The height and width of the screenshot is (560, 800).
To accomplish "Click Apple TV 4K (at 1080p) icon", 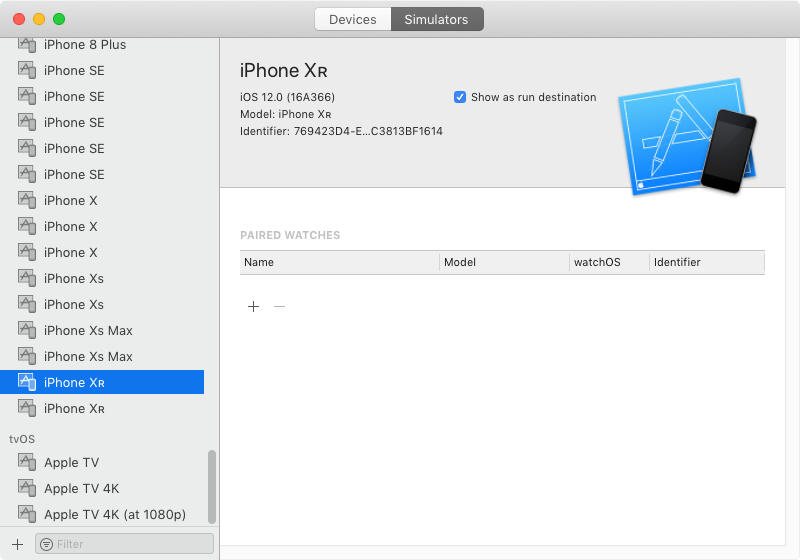I will pyautogui.click(x=27, y=514).
